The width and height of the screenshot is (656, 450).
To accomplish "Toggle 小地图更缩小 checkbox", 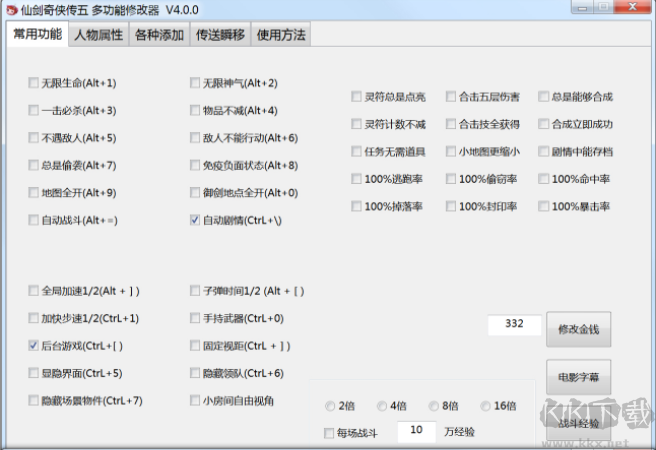I will click(451, 151).
